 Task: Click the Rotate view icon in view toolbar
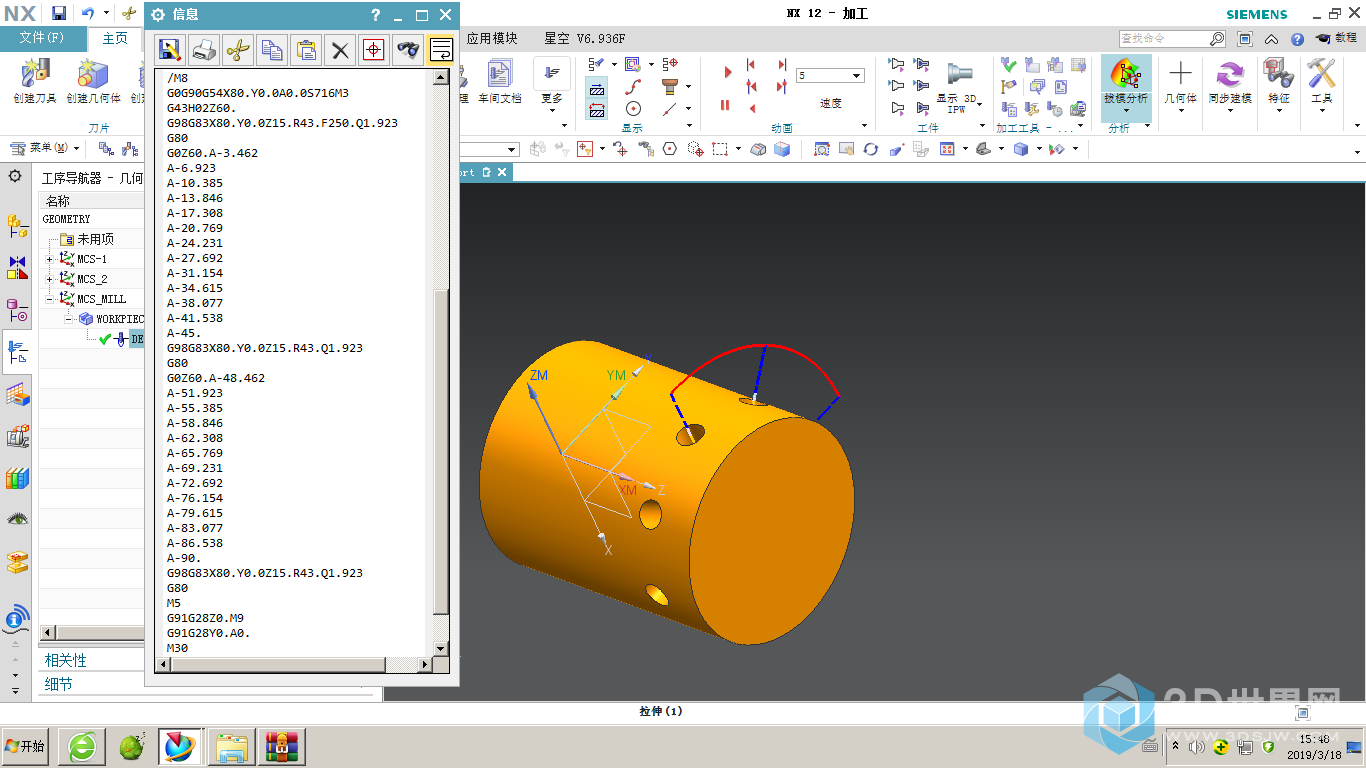[871, 149]
